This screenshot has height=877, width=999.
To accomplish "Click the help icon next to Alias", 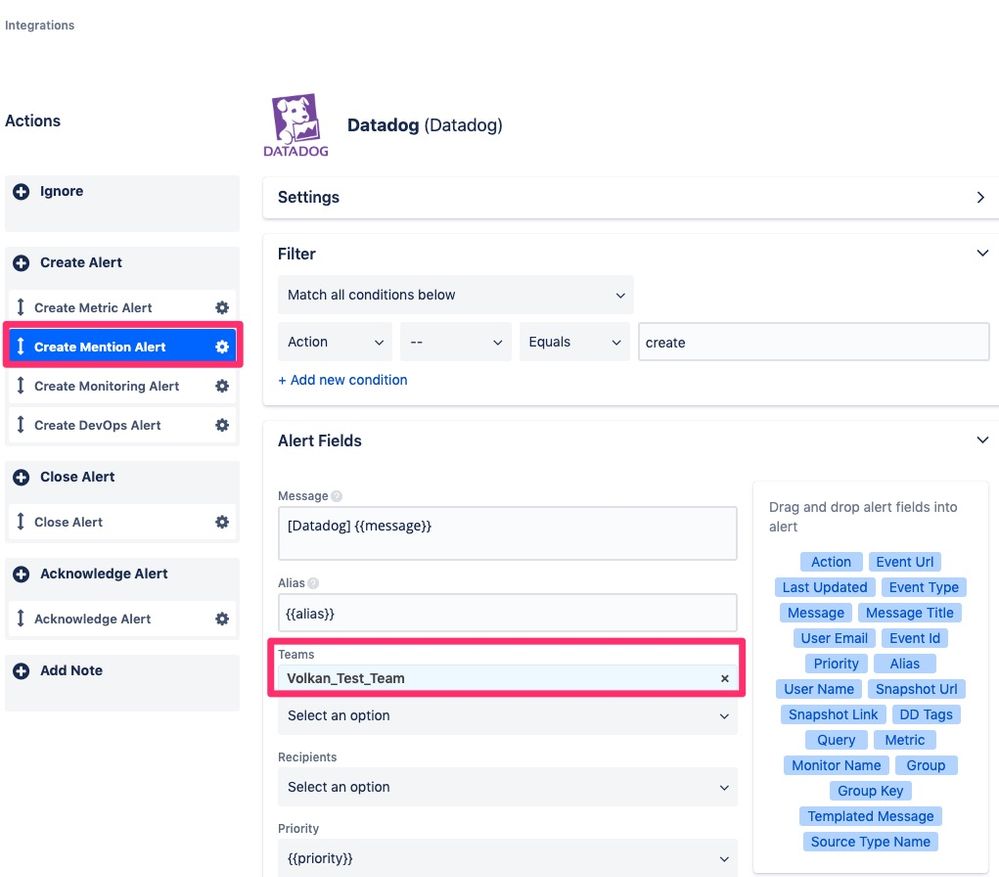I will (313, 583).
